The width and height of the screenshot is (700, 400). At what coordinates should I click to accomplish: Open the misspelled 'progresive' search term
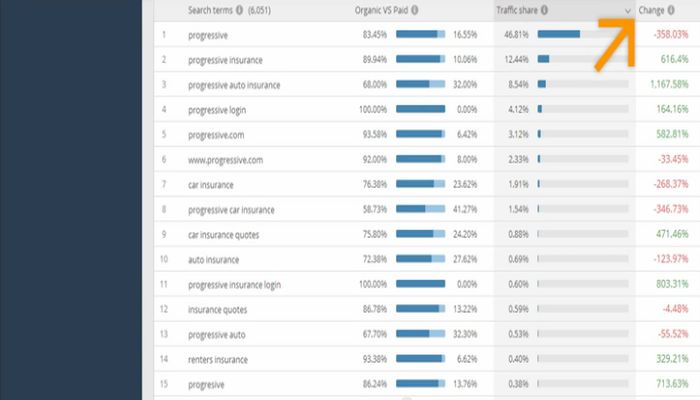tap(207, 383)
